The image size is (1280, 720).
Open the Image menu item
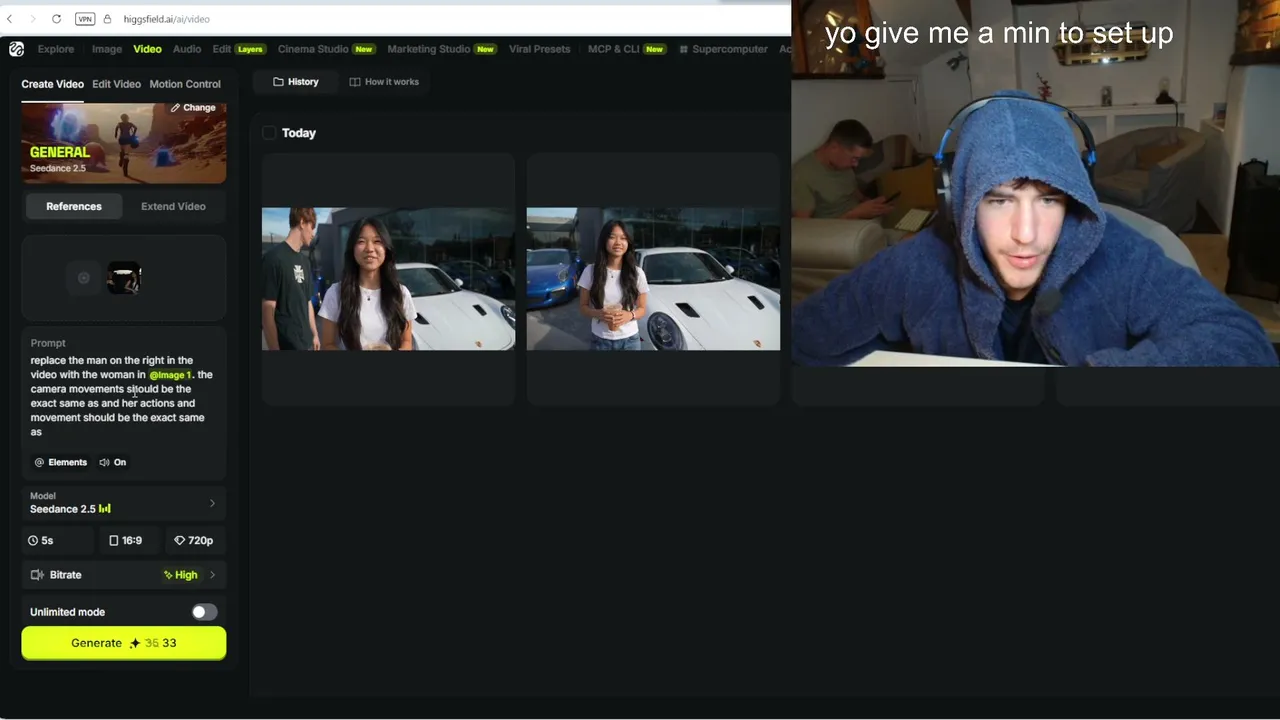pos(107,49)
